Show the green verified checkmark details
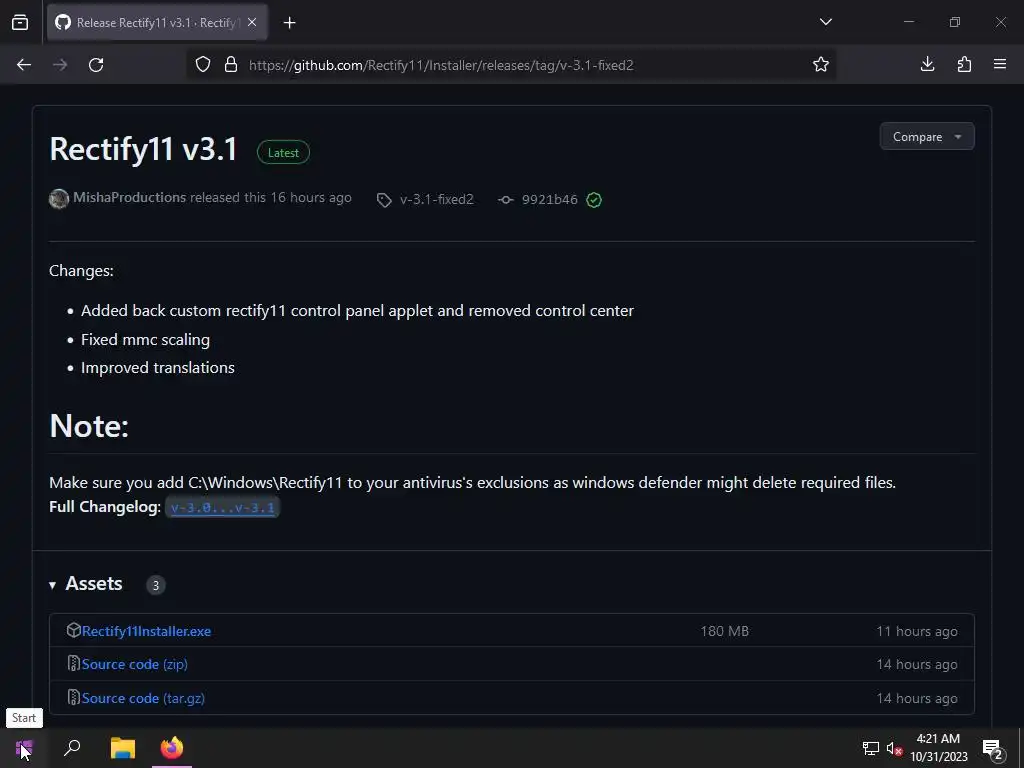This screenshot has width=1024, height=768. tap(594, 200)
